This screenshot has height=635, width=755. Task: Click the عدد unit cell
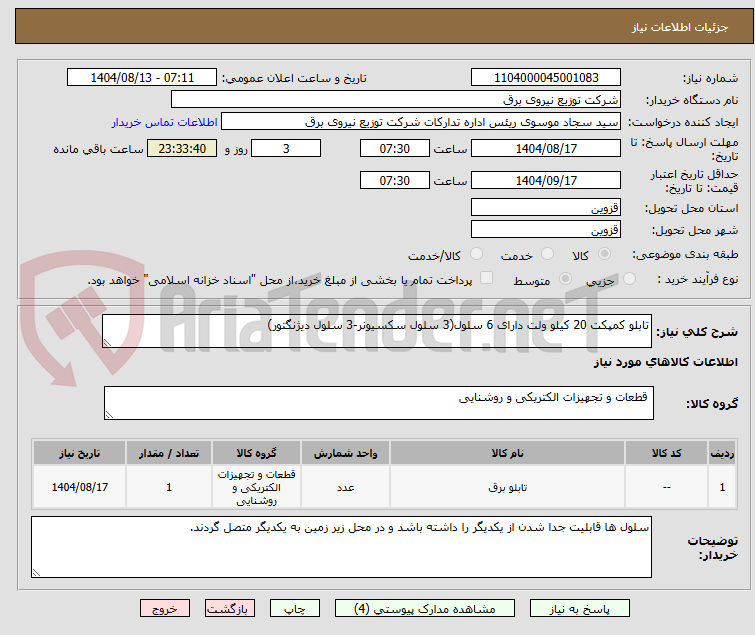346,487
